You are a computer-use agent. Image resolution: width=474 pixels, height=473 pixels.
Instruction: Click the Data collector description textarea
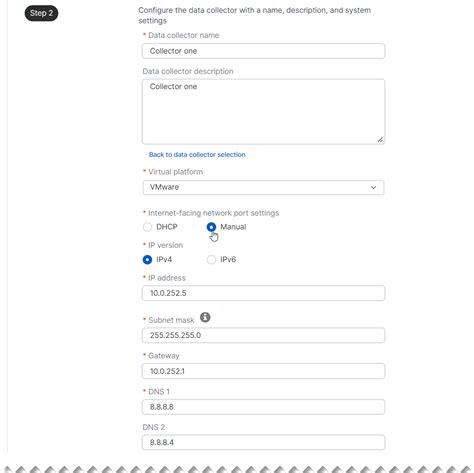pos(263,111)
